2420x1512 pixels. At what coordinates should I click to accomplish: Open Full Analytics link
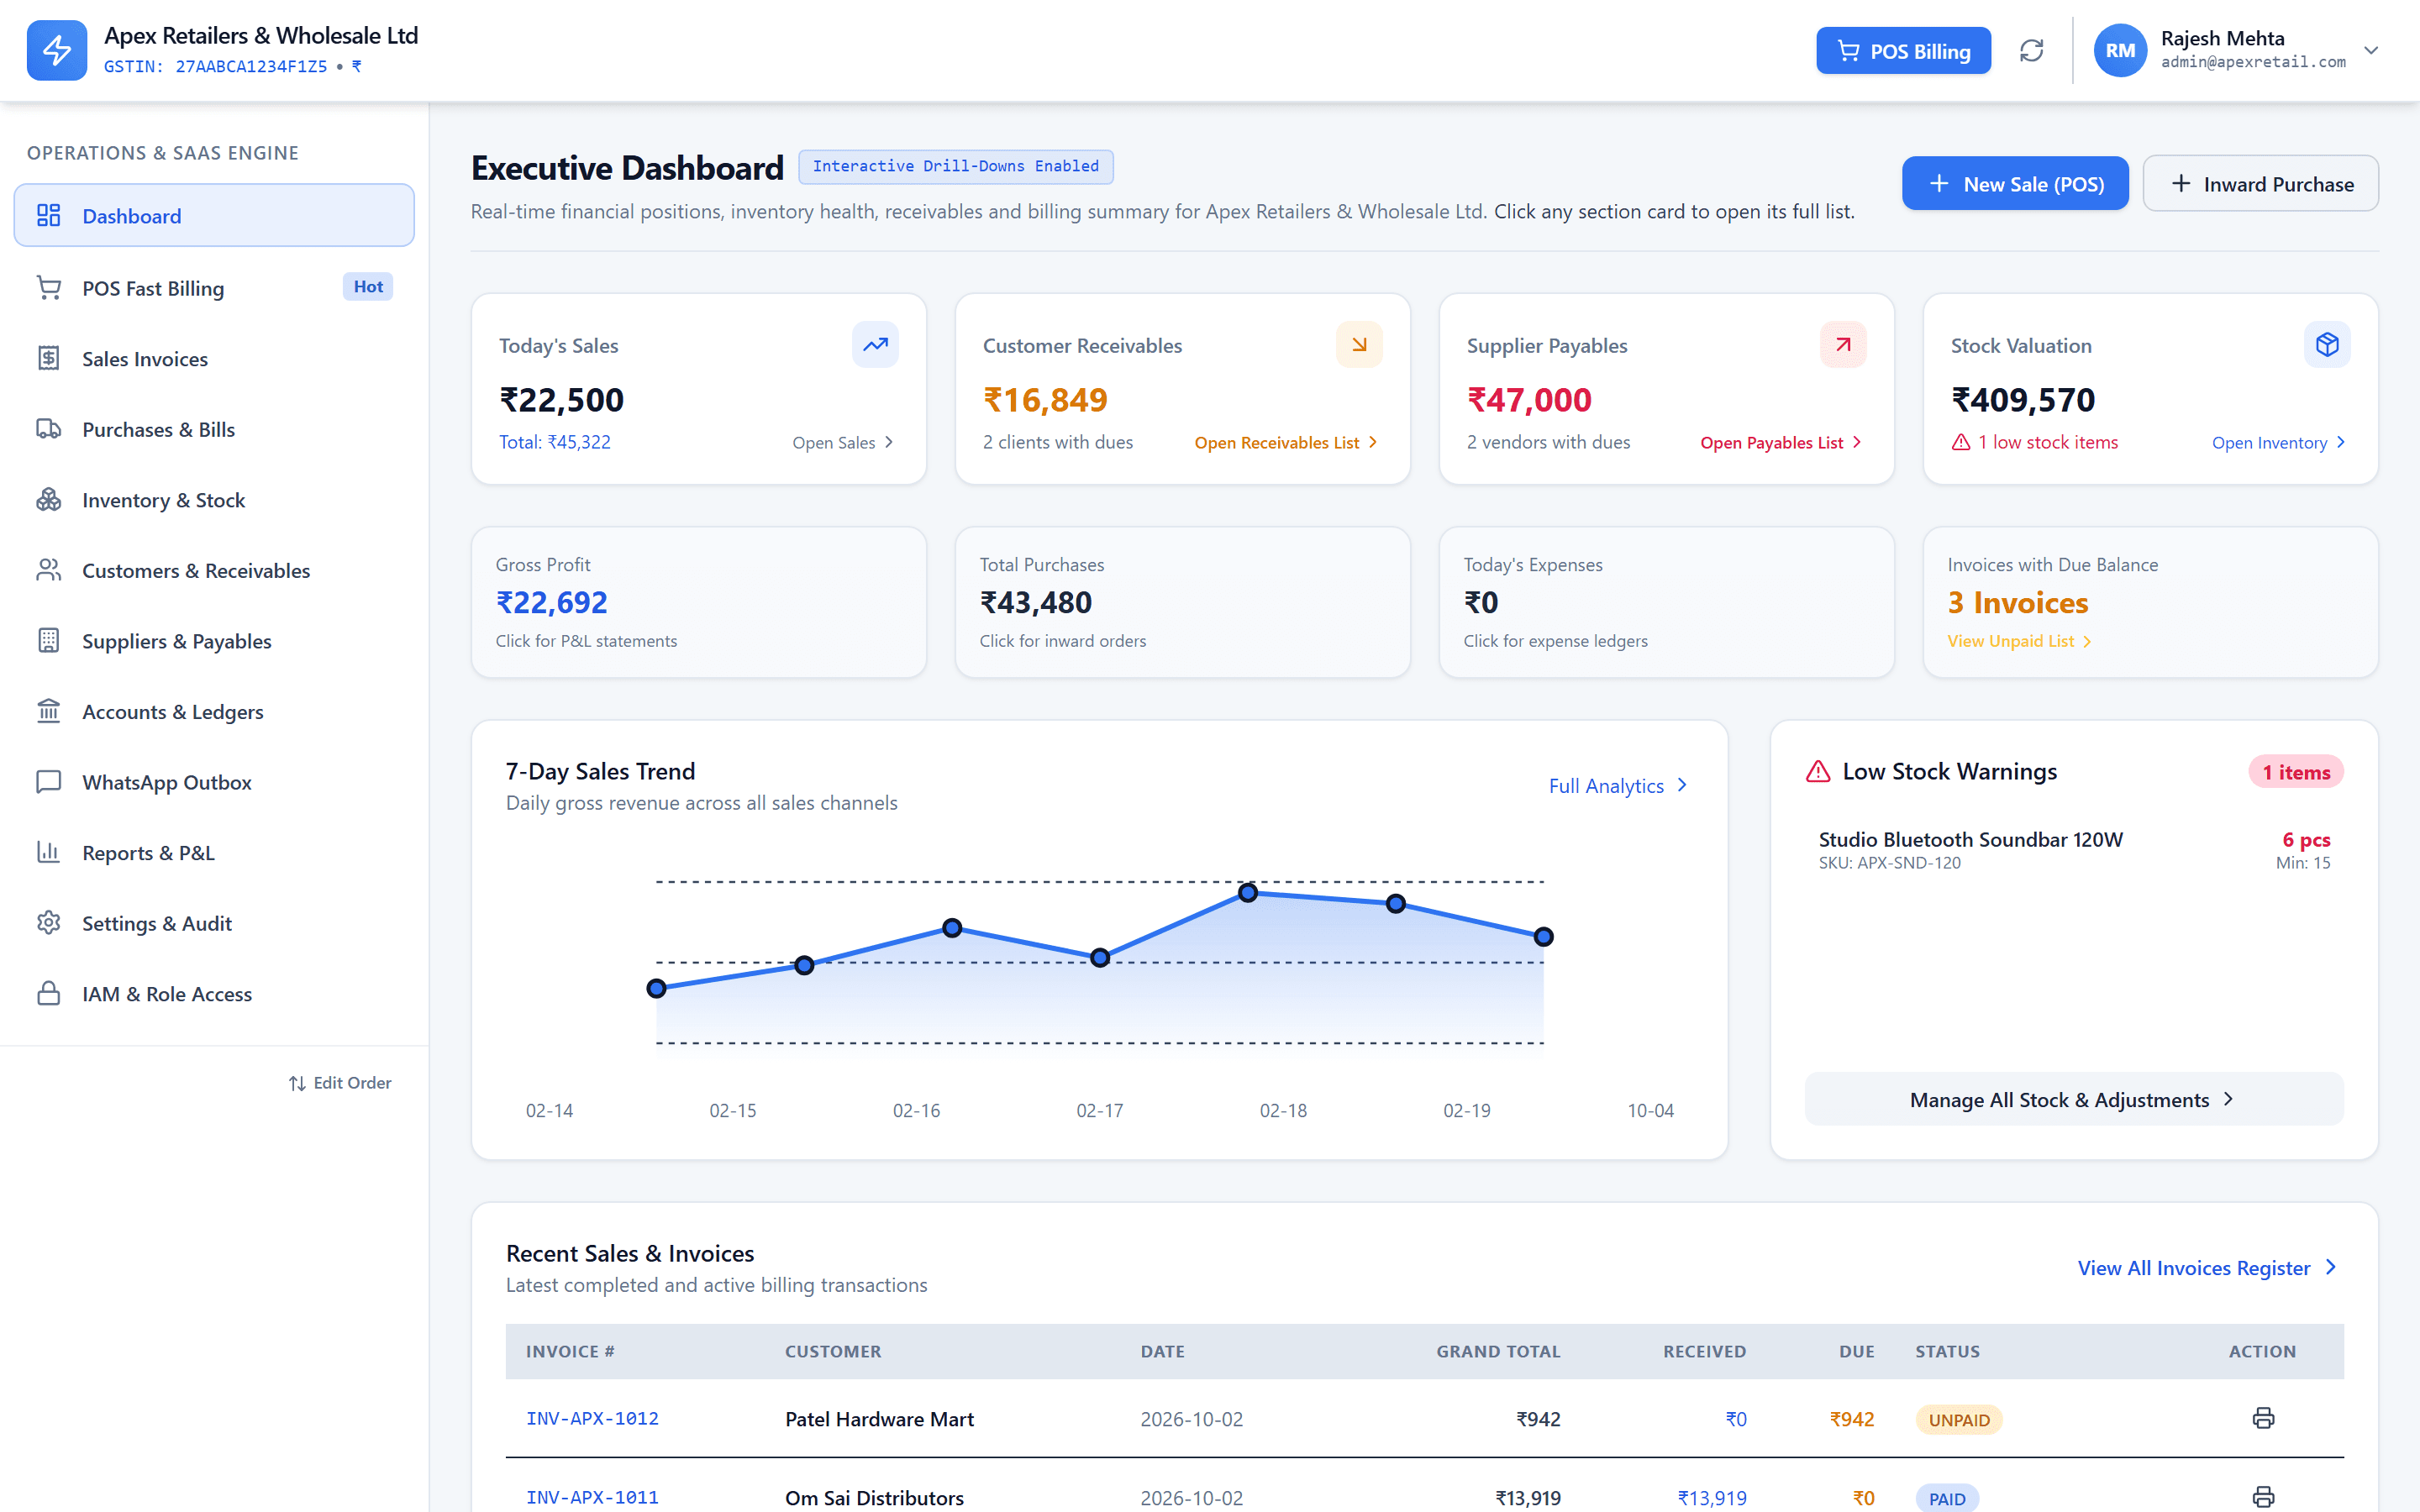coord(1618,785)
